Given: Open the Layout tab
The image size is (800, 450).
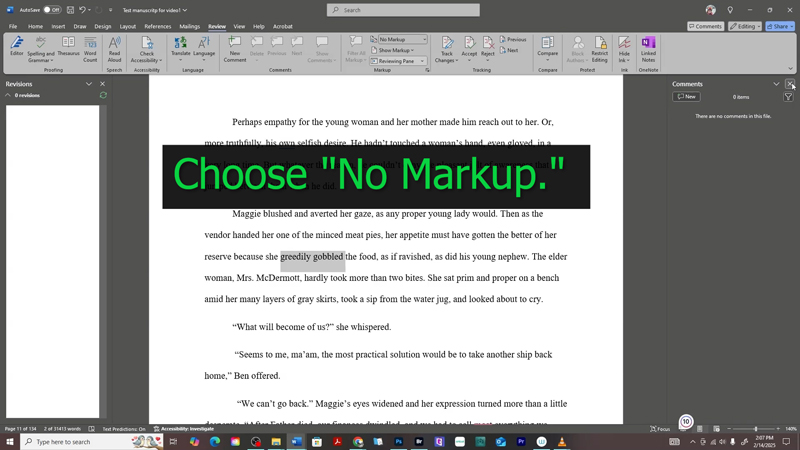Looking at the screenshot, I should click(128, 27).
